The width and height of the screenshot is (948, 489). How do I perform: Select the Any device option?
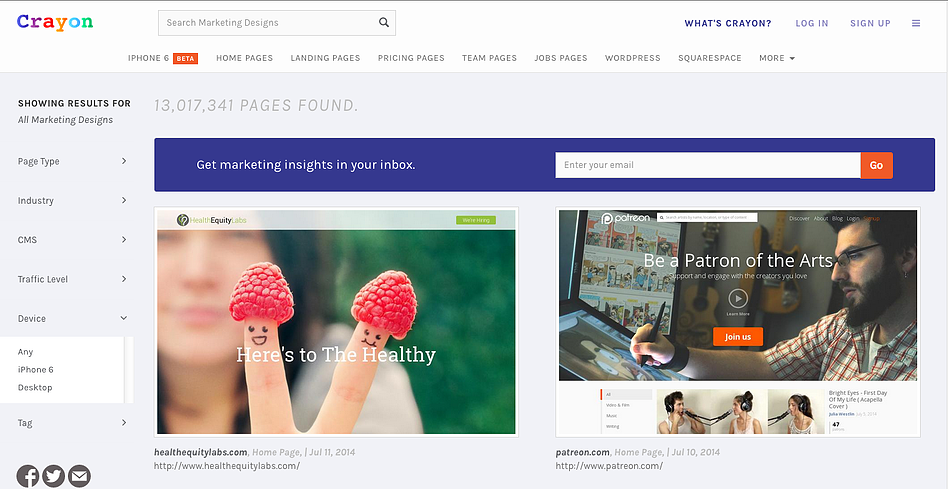(x=25, y=352)
